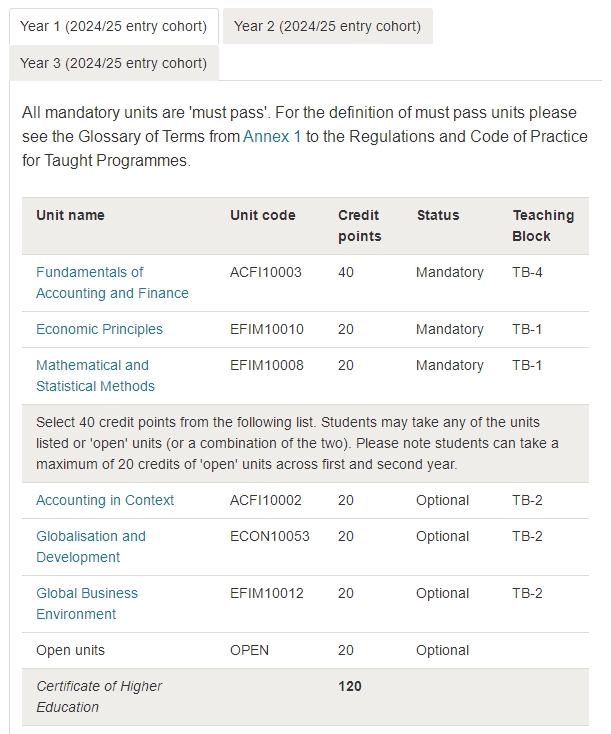Open the Year 2 (2024/25 entry cohort) tab
This screenshot has width=611, height=734.
327,26
